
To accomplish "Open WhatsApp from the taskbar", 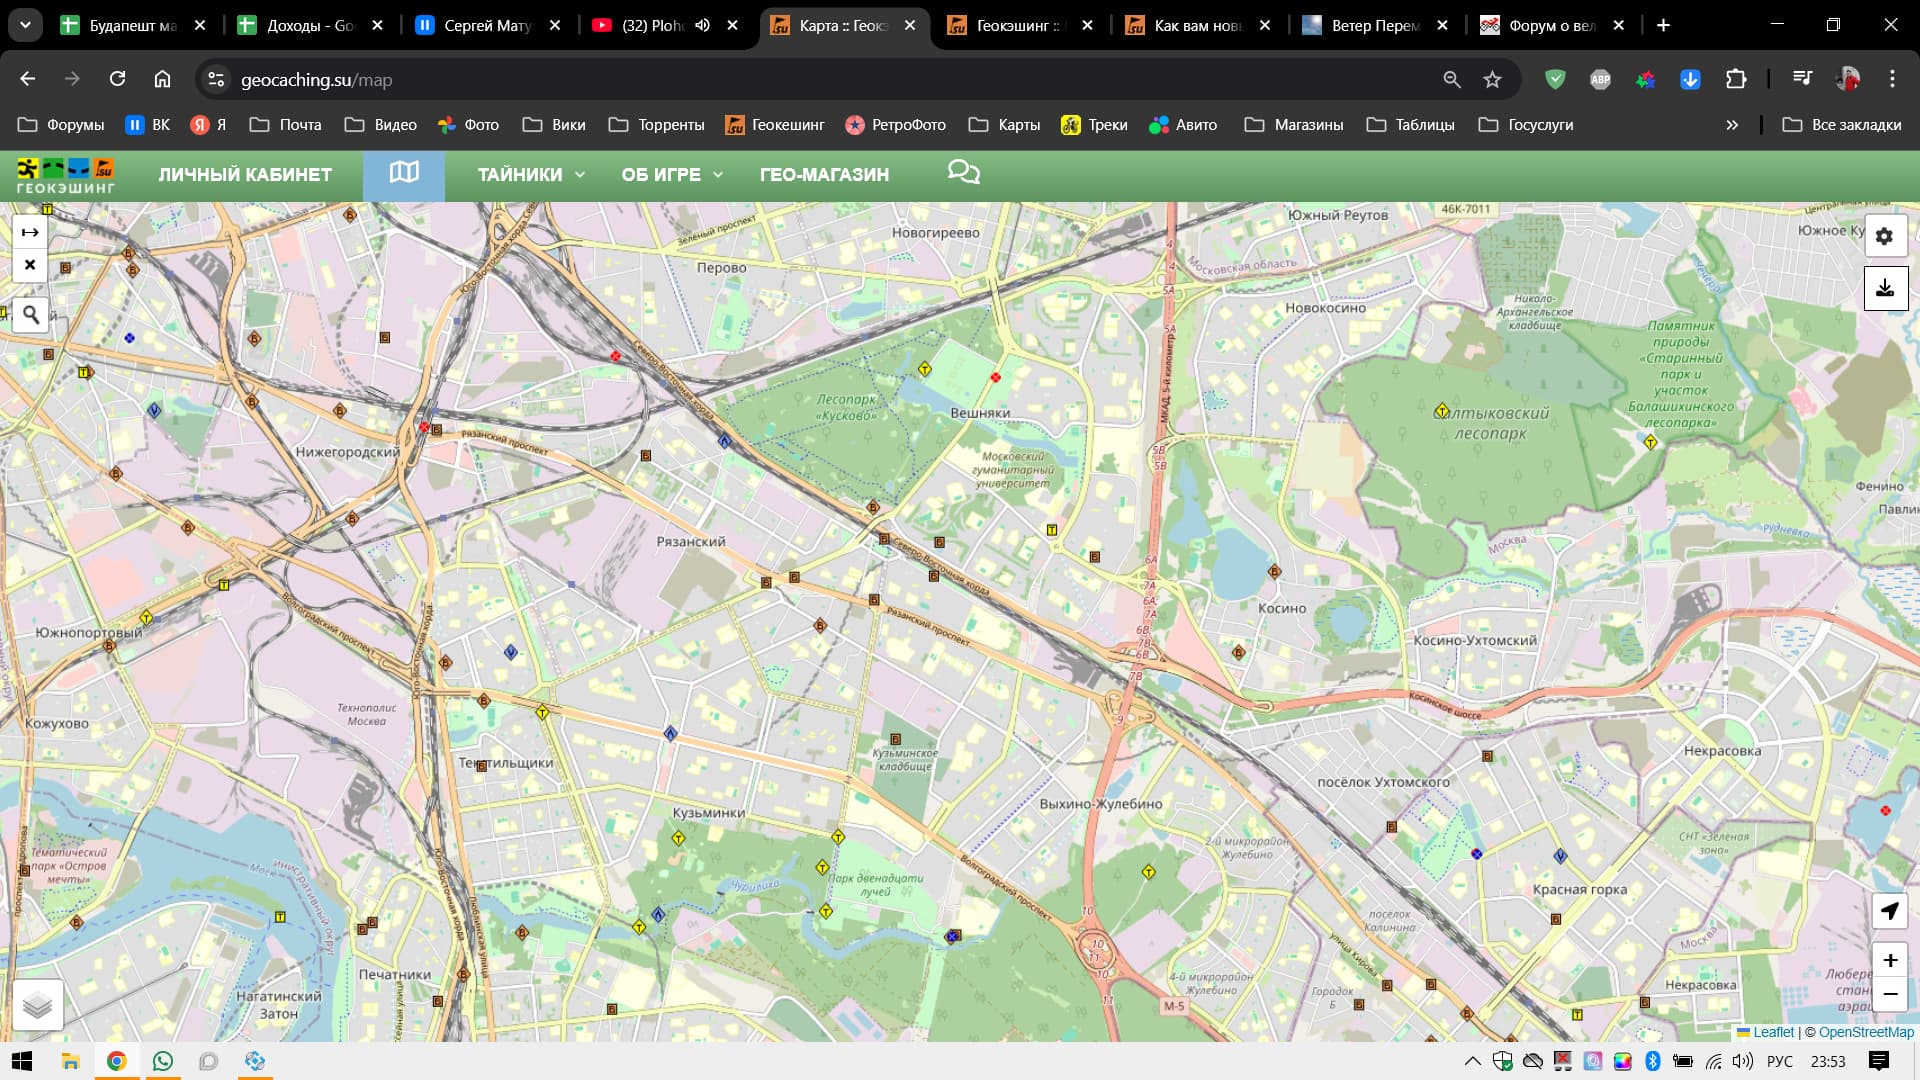I will [162, 1061].
